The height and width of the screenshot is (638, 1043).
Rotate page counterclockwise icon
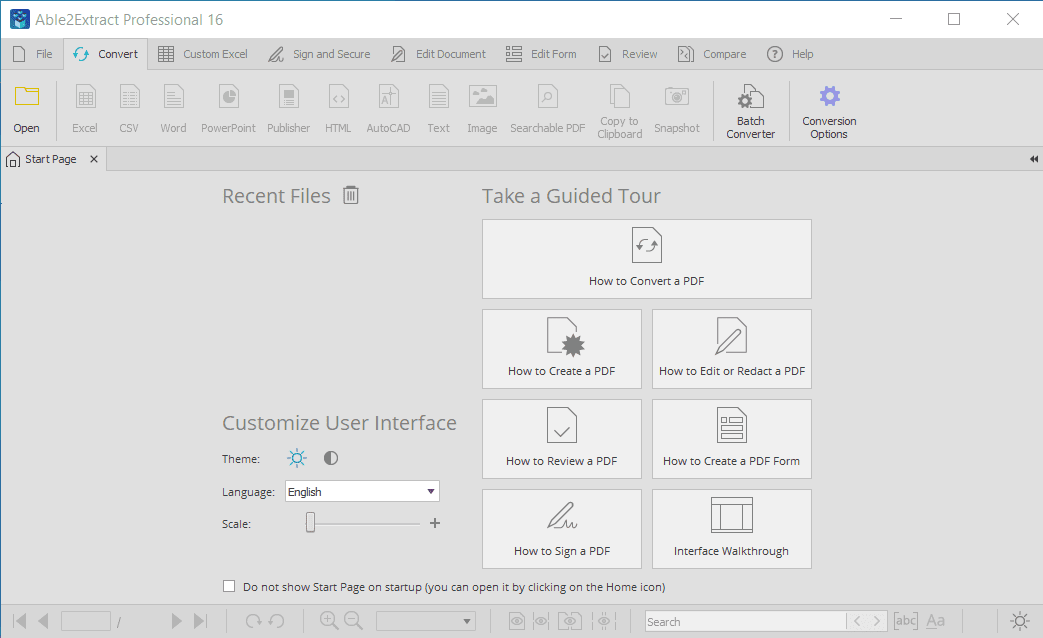(277, 621)
